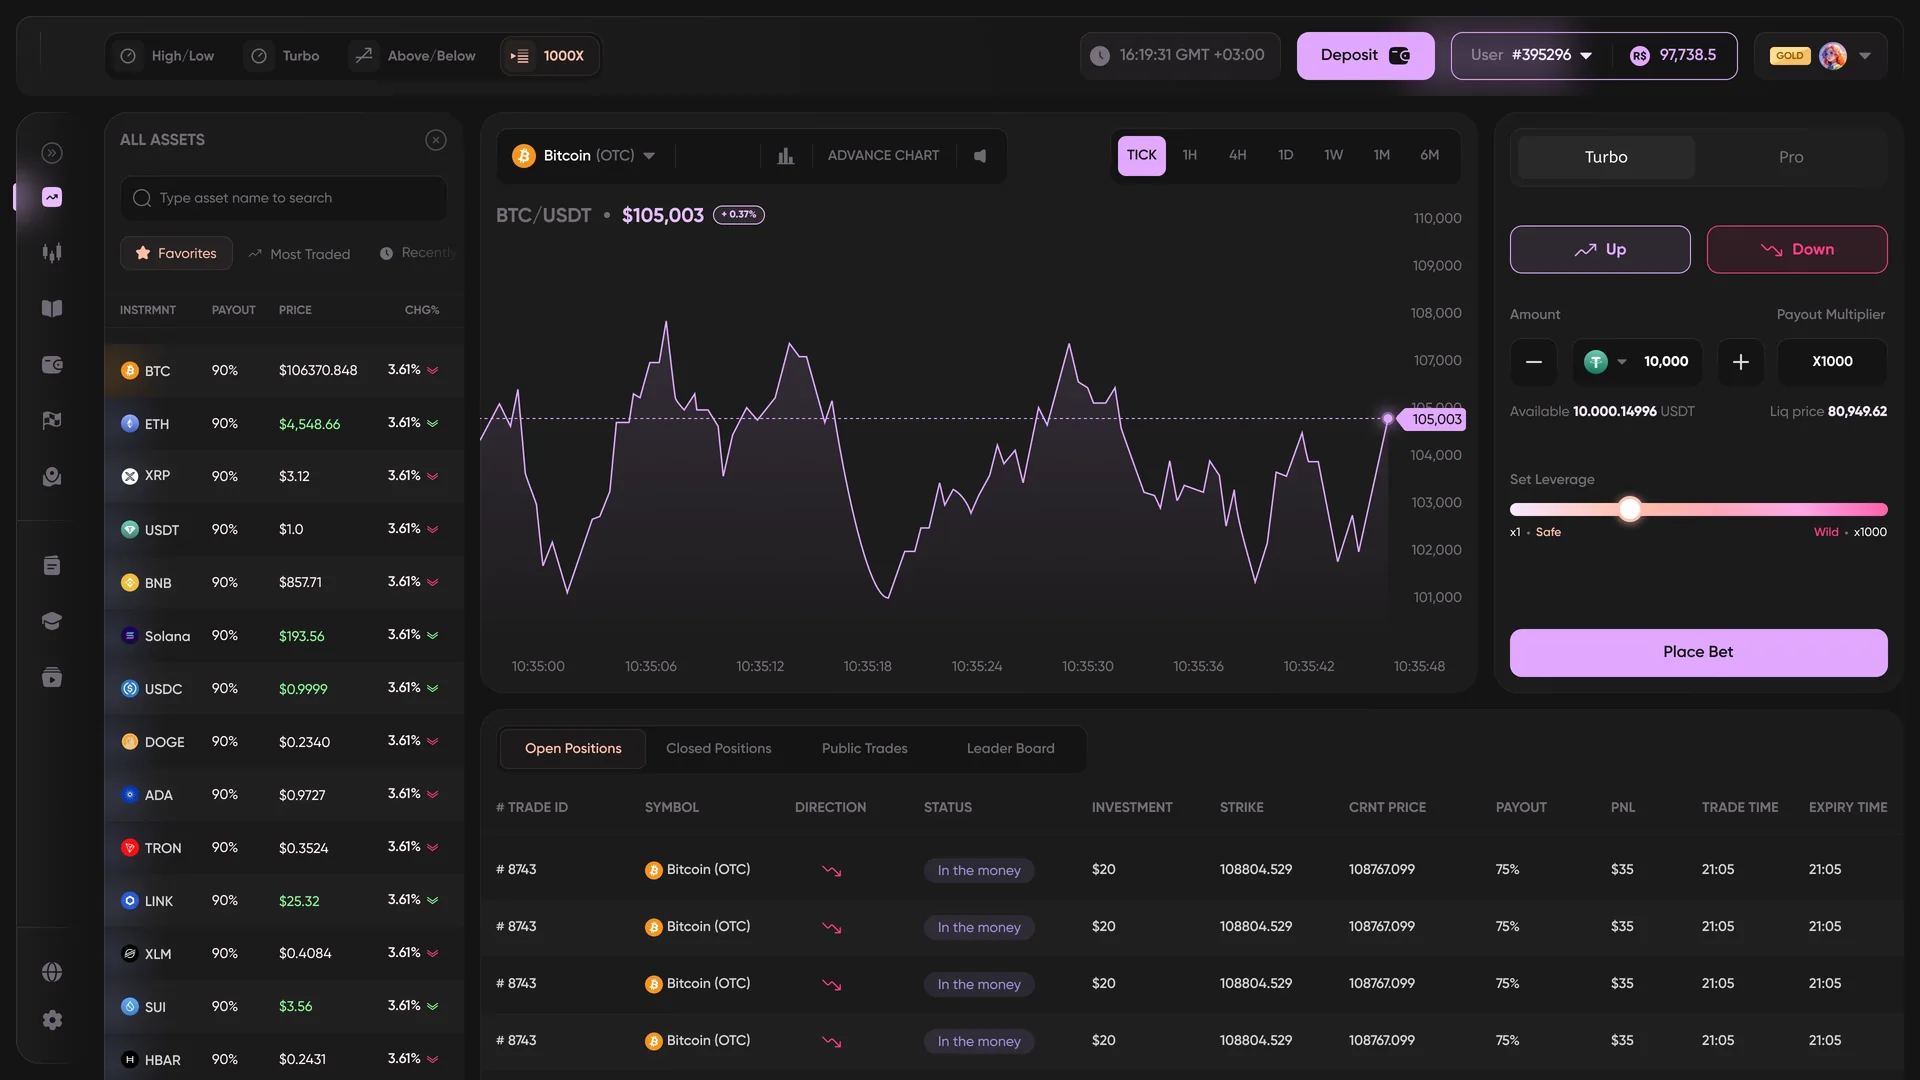
Task: Select the TICK timeframe
Action: coord(1141,156)
